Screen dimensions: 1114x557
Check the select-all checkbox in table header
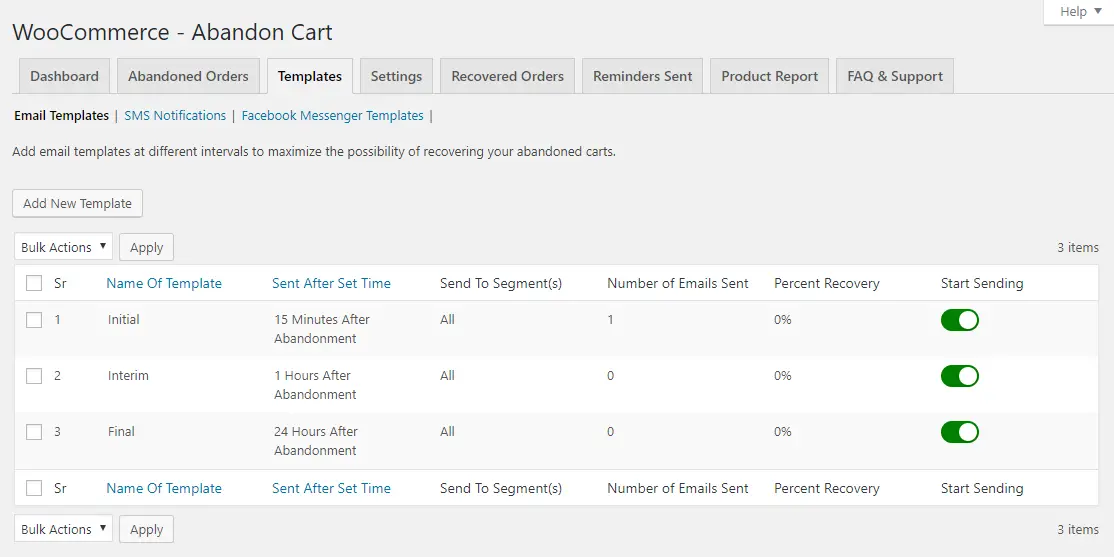coord(34,283)
